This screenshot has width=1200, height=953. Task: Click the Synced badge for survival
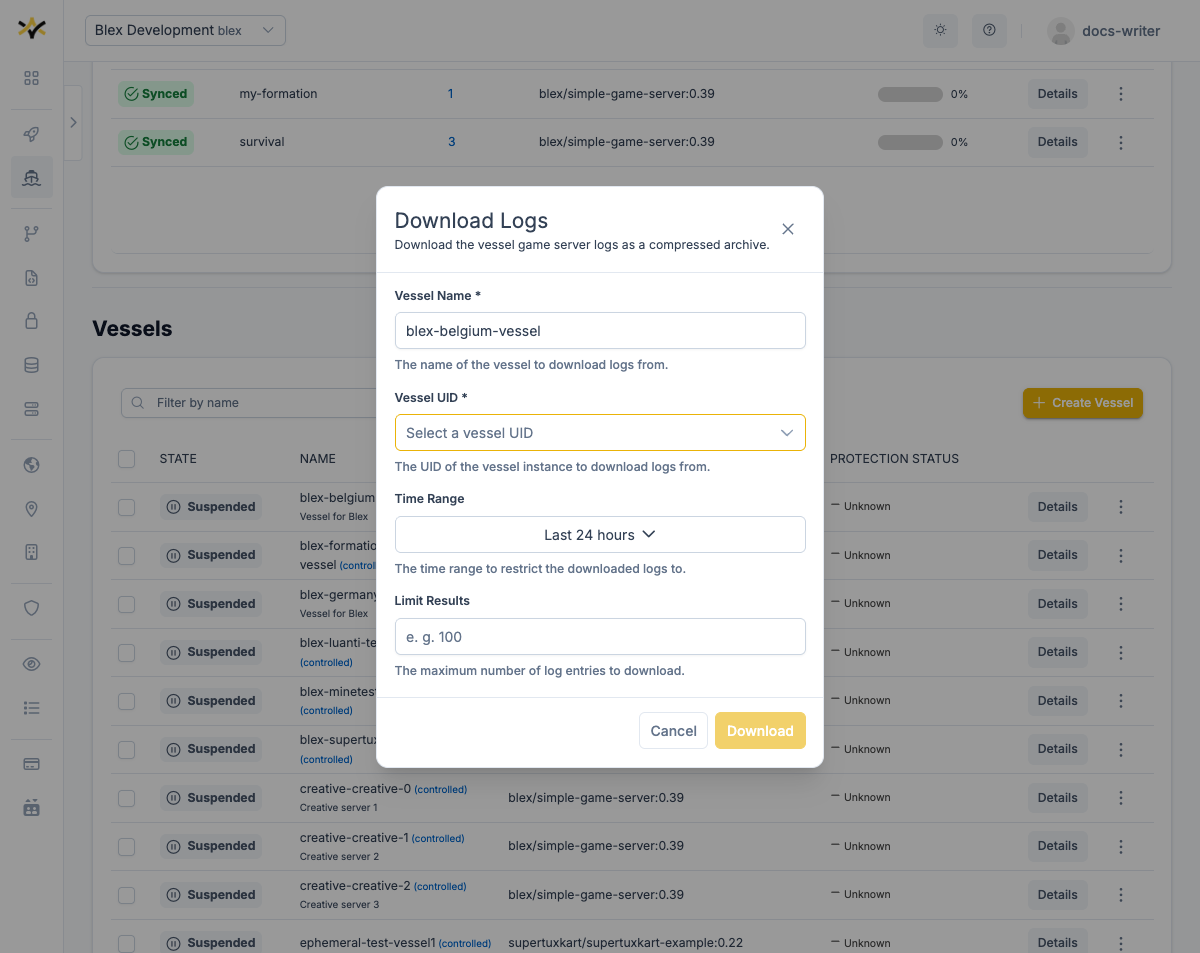(x=156, y=142)
